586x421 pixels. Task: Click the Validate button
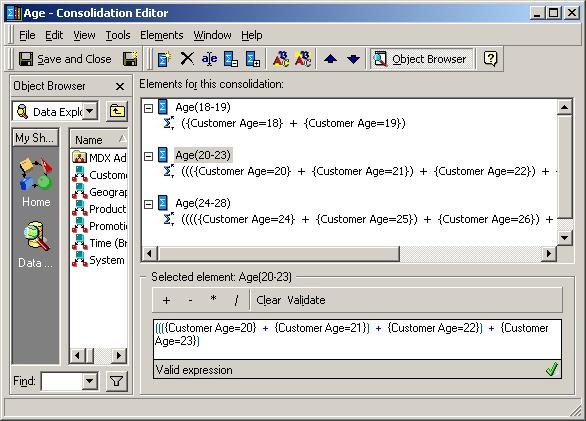tap(306, 300)
